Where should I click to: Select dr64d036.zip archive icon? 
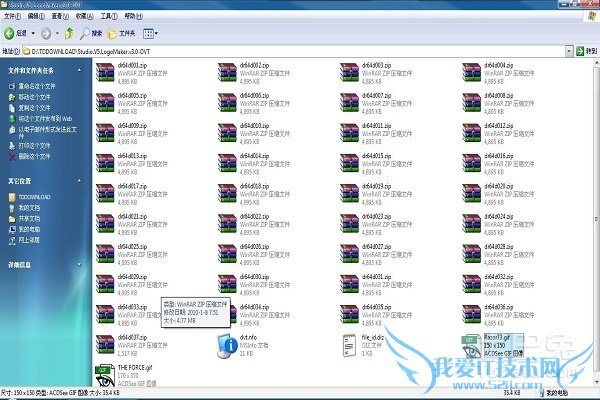pyautogui.click(x=471, y=315)
